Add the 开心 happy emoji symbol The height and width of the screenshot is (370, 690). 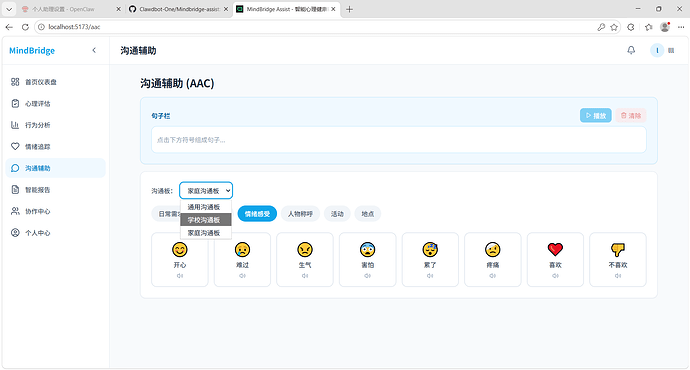180,260
